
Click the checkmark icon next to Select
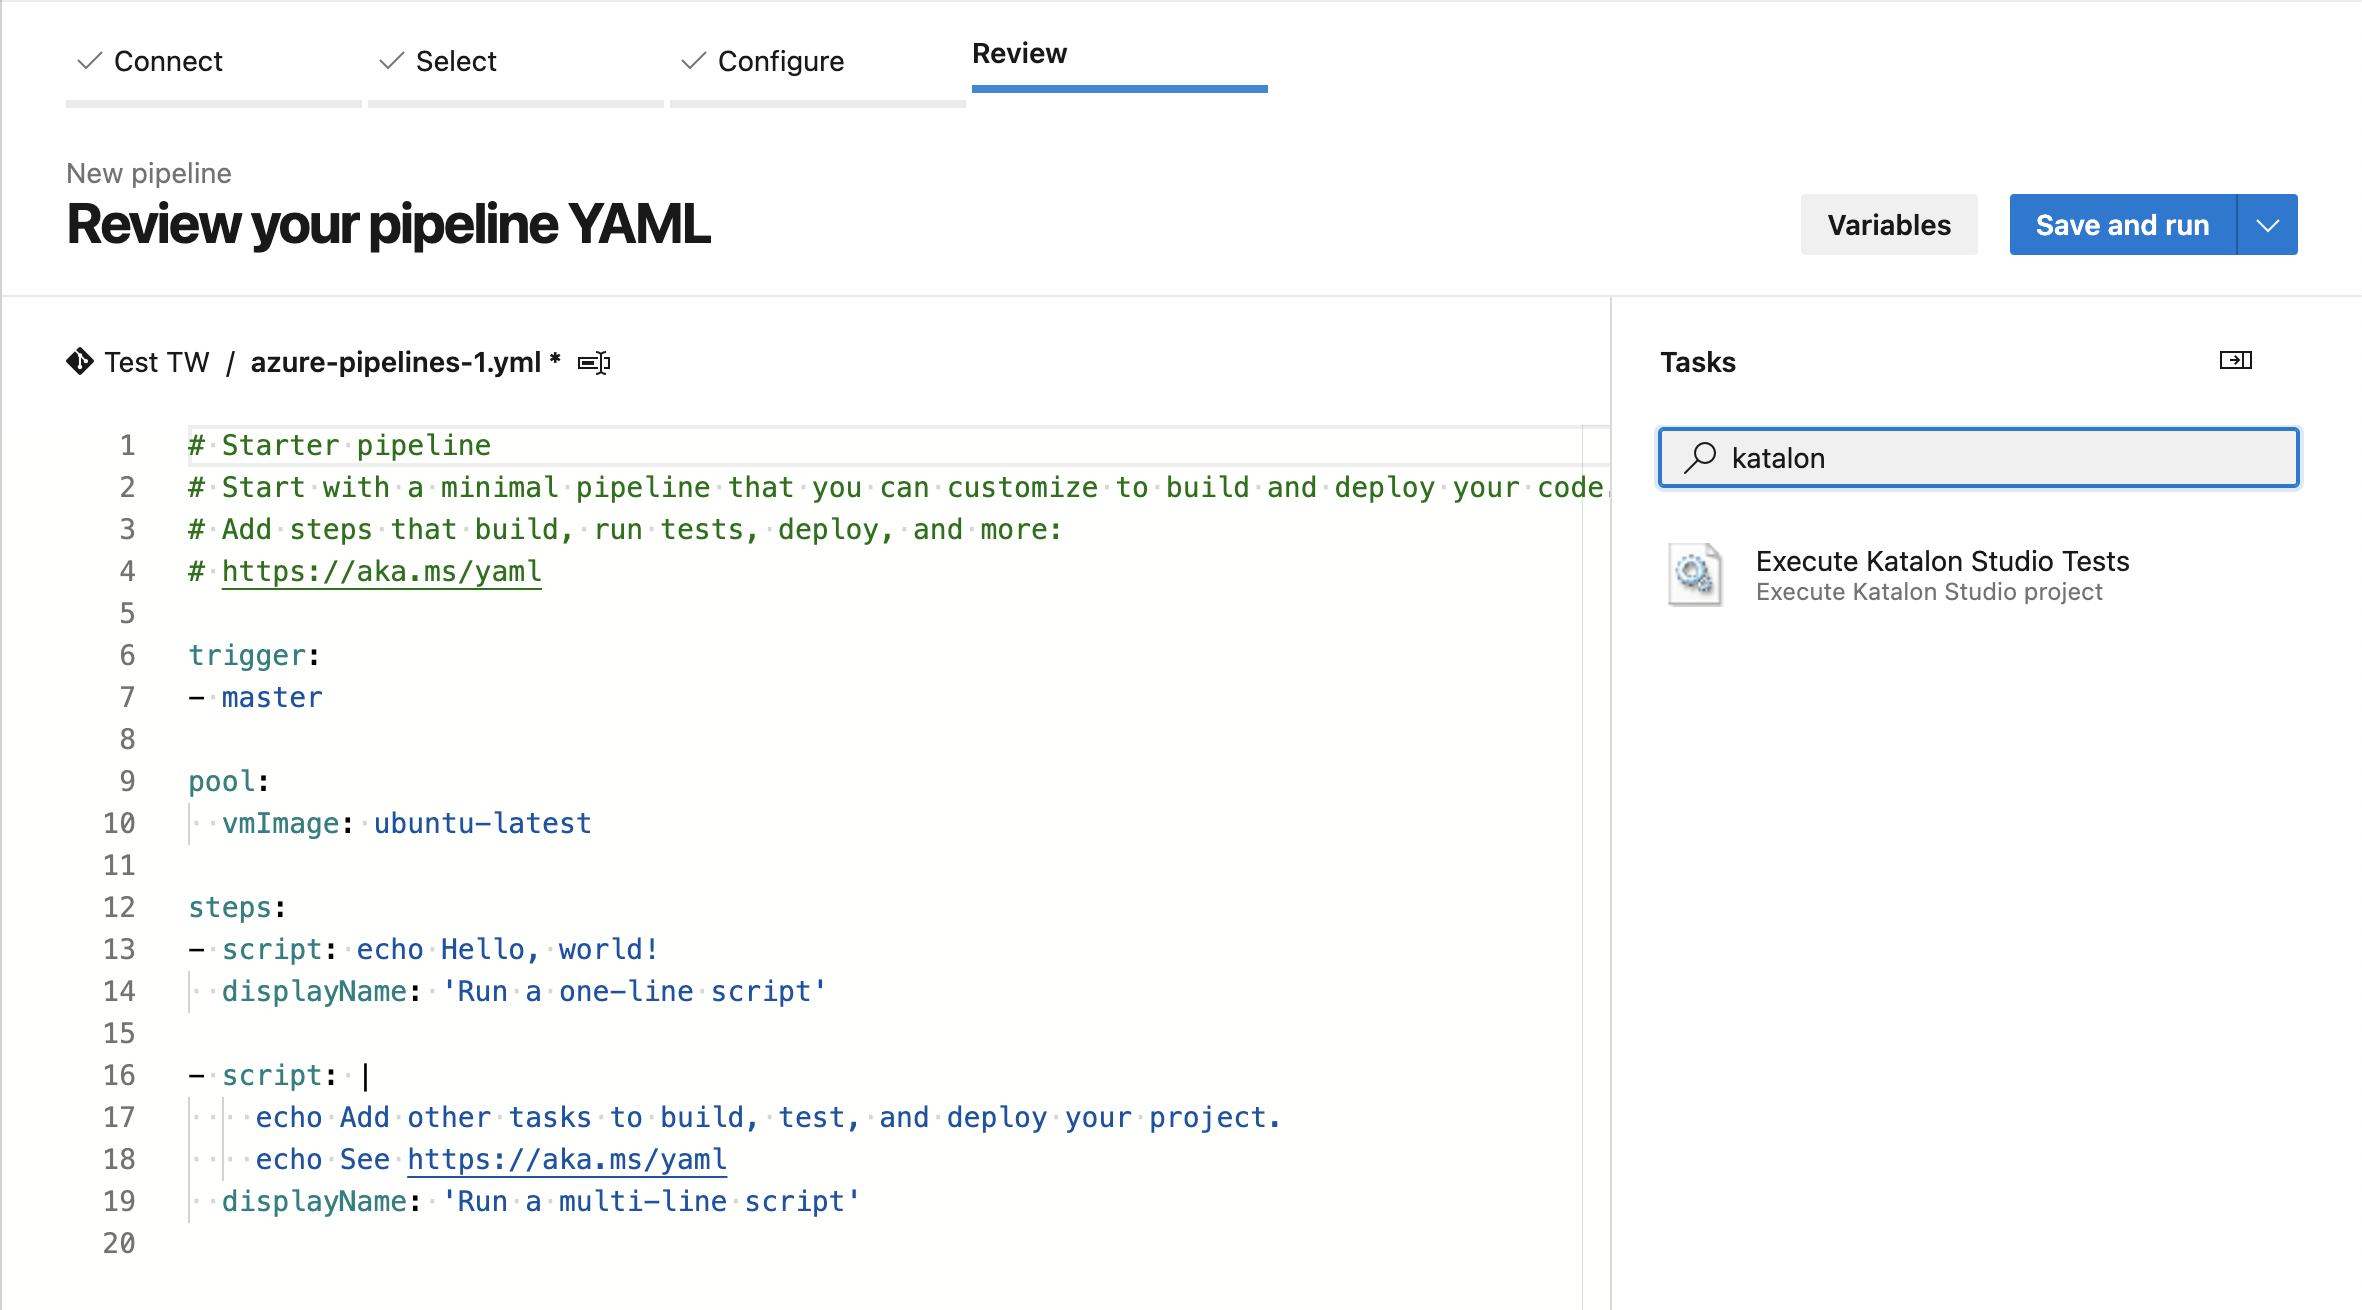(392, 61)
